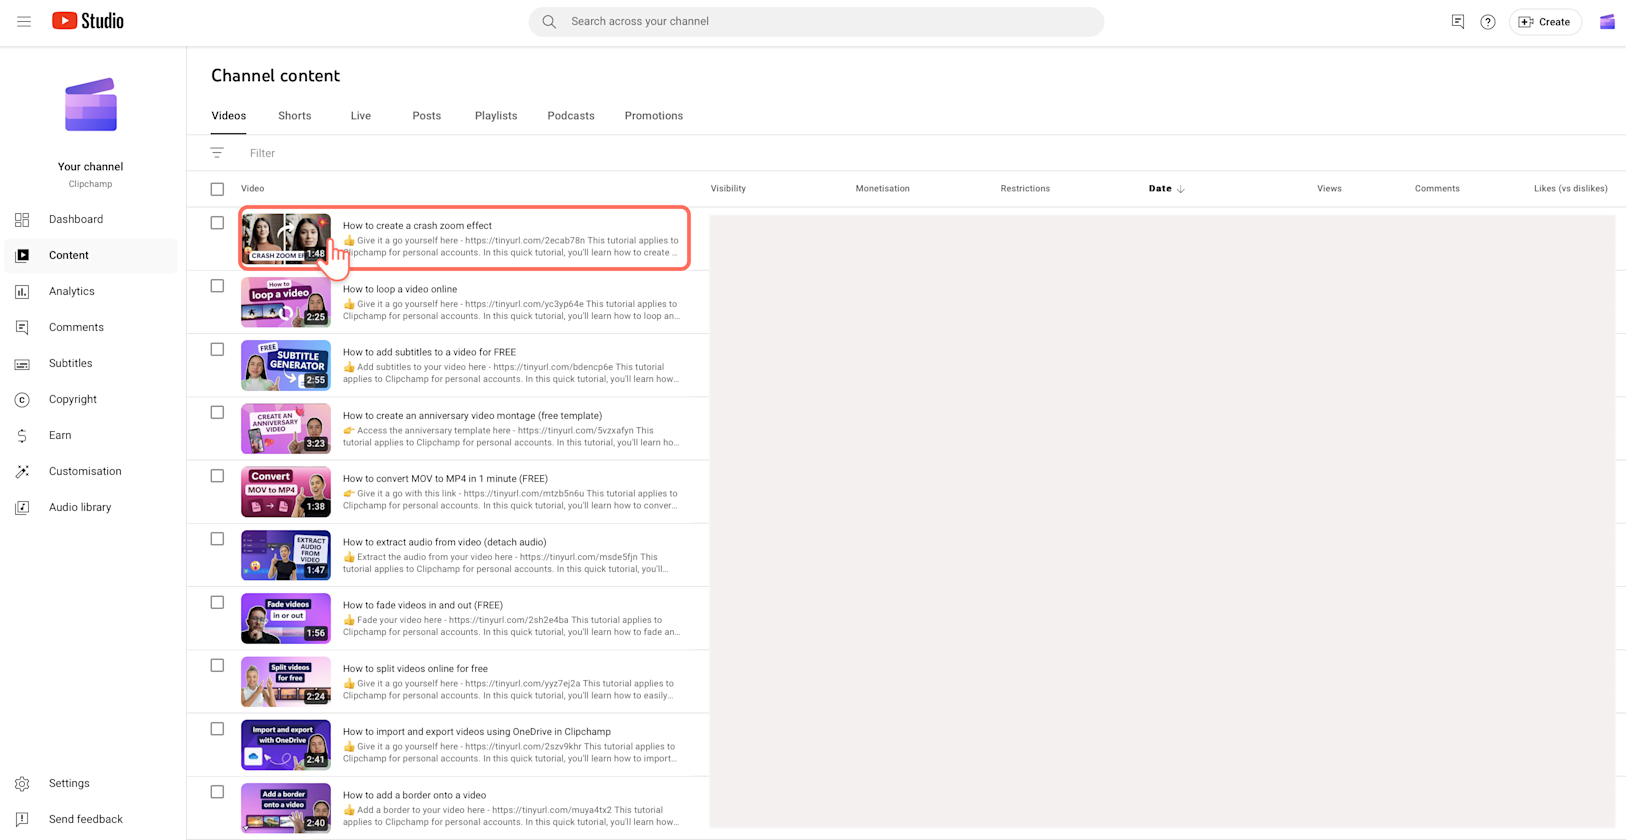Open the Content section in the sidebar
This screenshot has width=1626, height=840.
point(91,255)
